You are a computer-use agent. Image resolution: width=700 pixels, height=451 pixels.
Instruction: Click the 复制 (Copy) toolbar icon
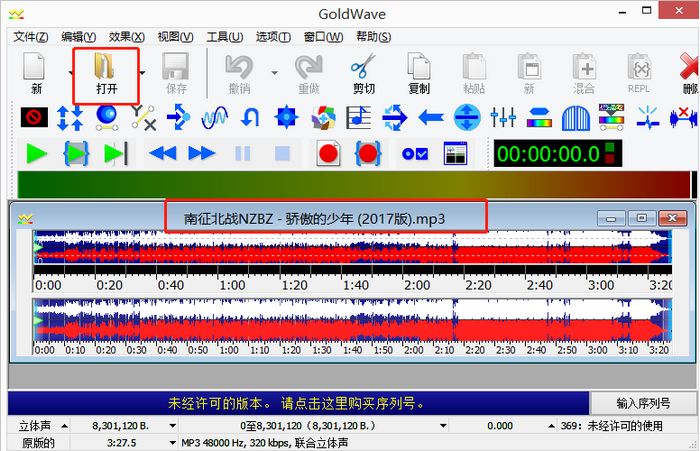(419, 73)
